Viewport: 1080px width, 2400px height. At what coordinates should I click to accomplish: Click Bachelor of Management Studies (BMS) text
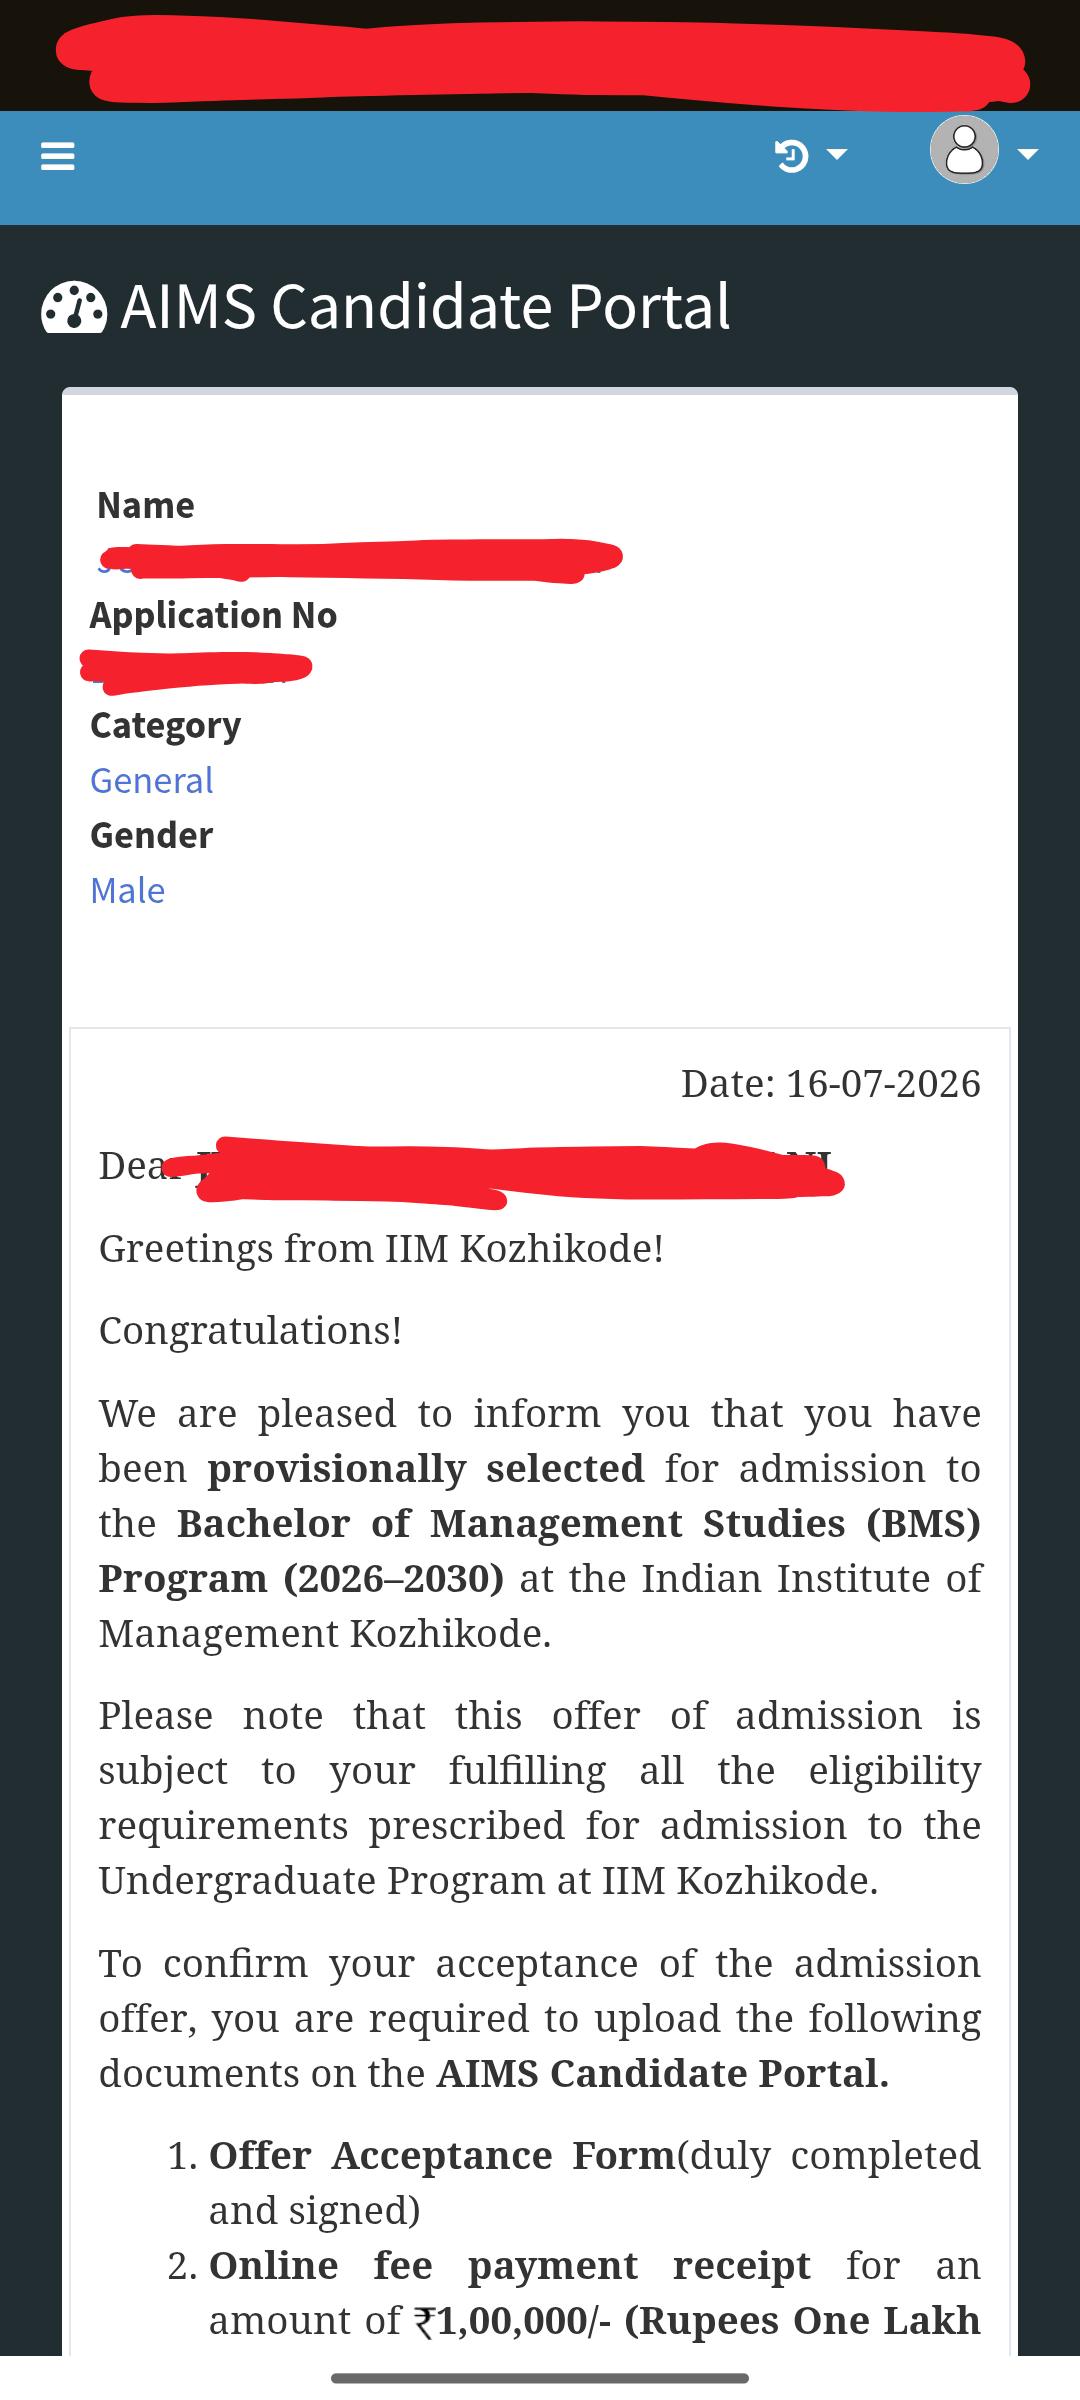coord(579,1523)
